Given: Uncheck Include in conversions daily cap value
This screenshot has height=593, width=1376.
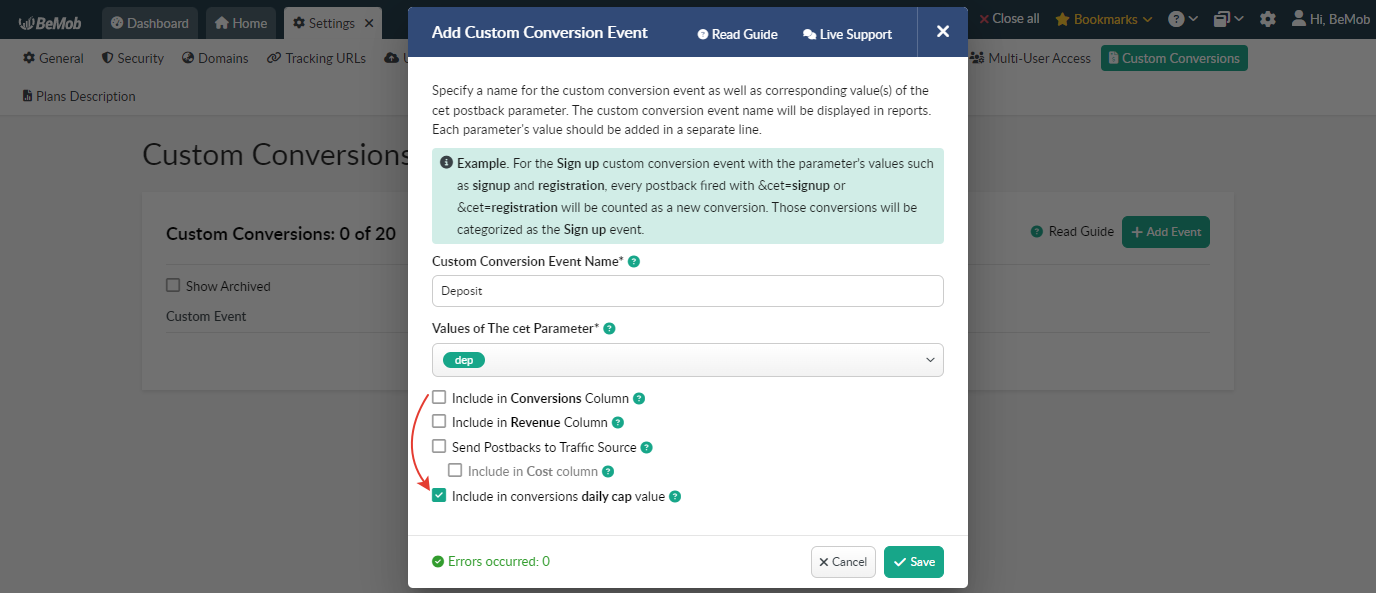Looking at the screenshot, I should tap(439, 495).
